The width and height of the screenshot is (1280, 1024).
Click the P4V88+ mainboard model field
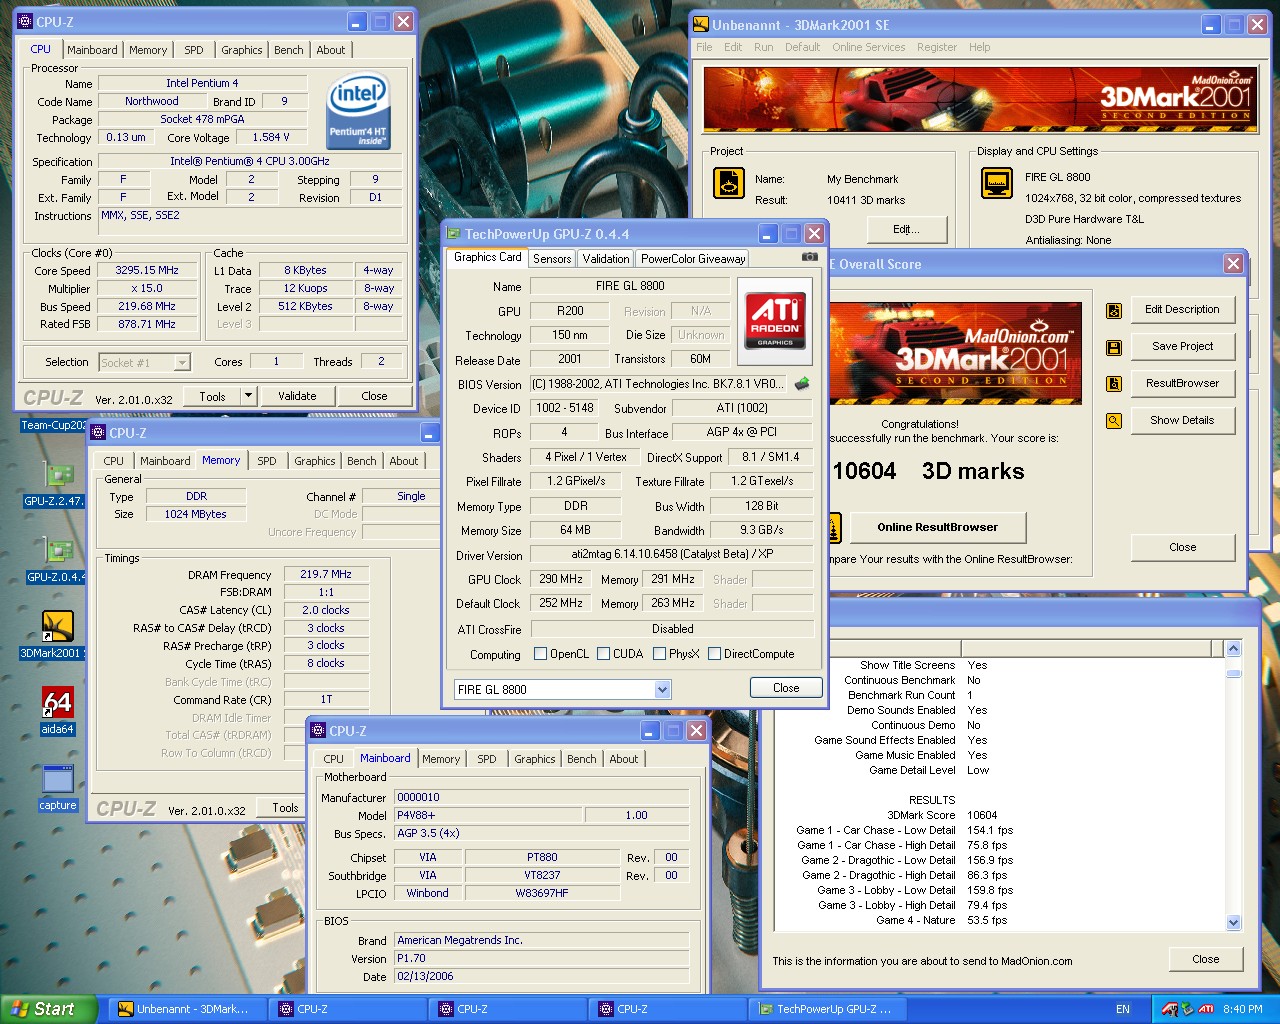coord(488,815)
